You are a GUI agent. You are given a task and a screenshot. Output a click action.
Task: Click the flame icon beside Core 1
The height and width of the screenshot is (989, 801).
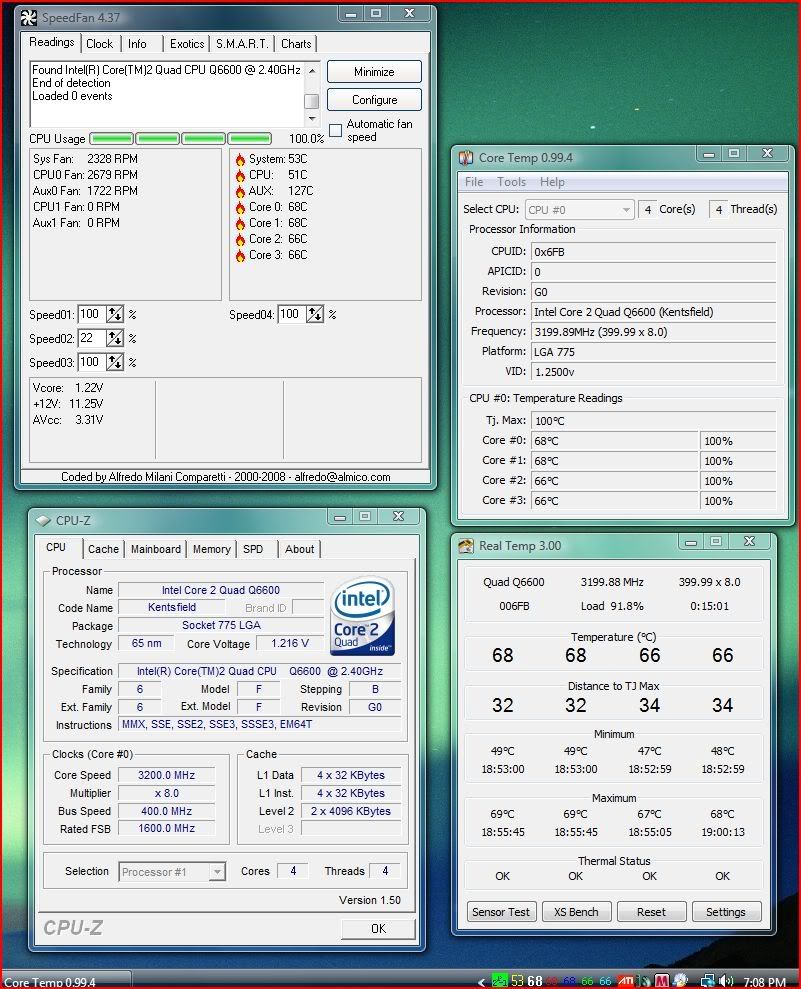(240, 223)
